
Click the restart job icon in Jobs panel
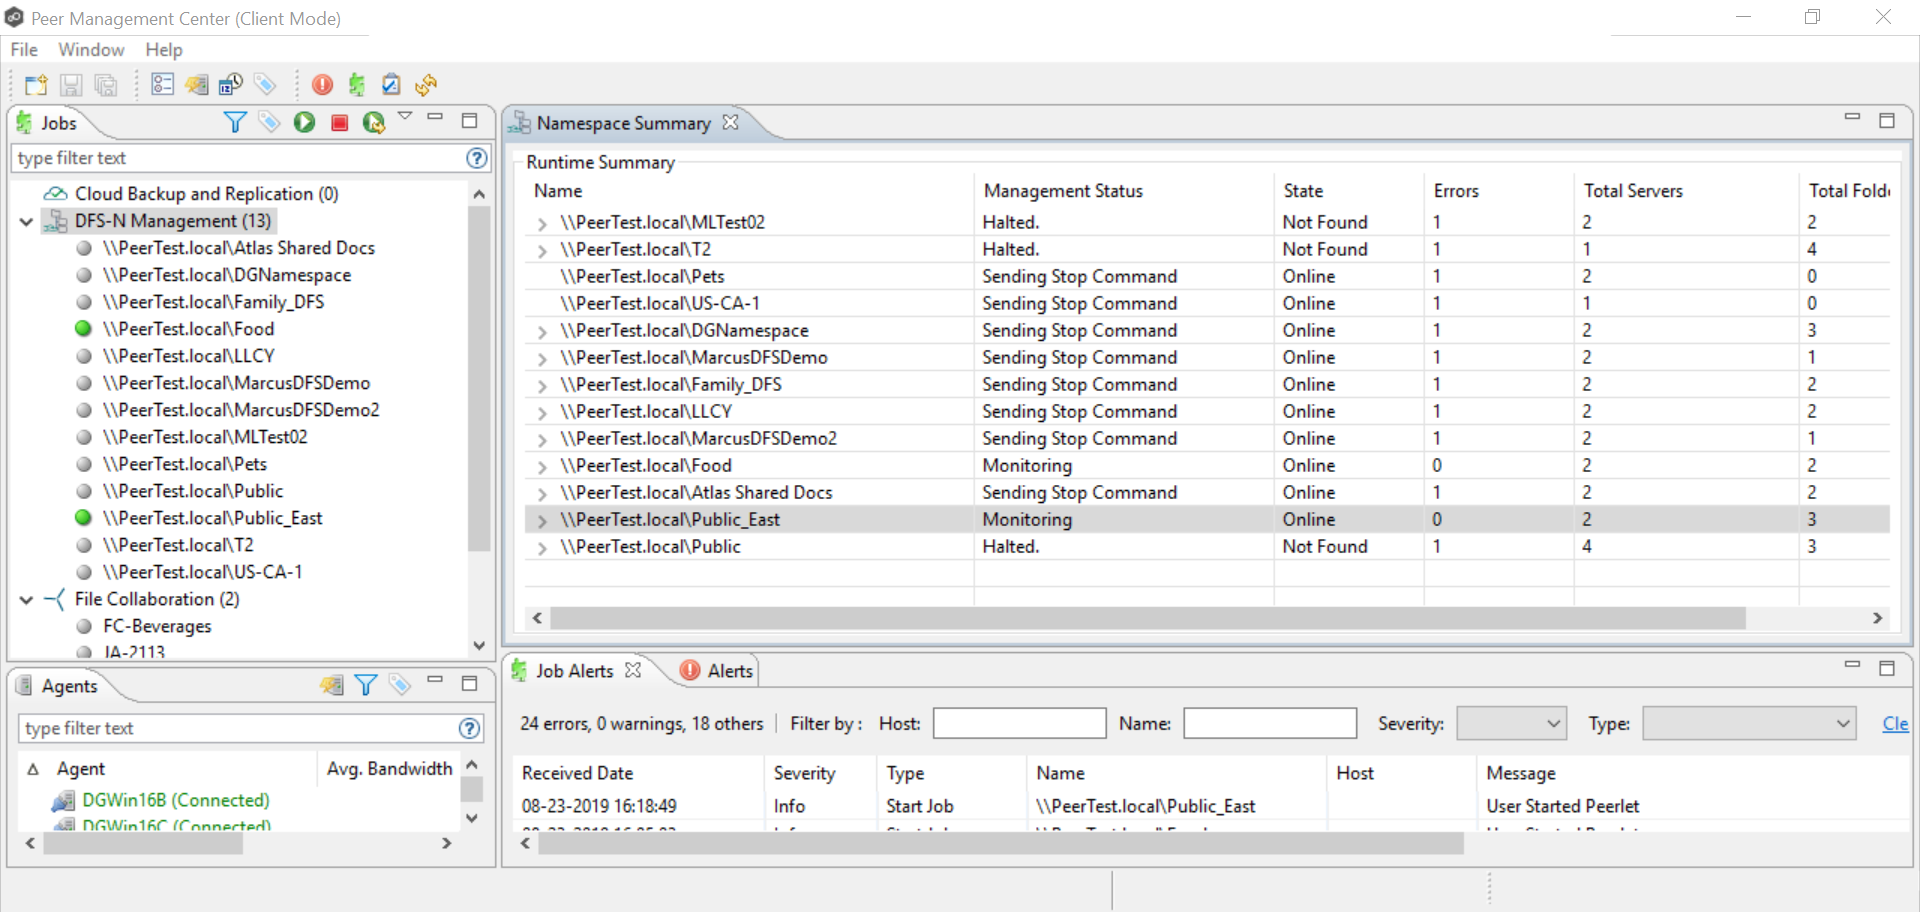pyautogui.click(x=374, y=122)
